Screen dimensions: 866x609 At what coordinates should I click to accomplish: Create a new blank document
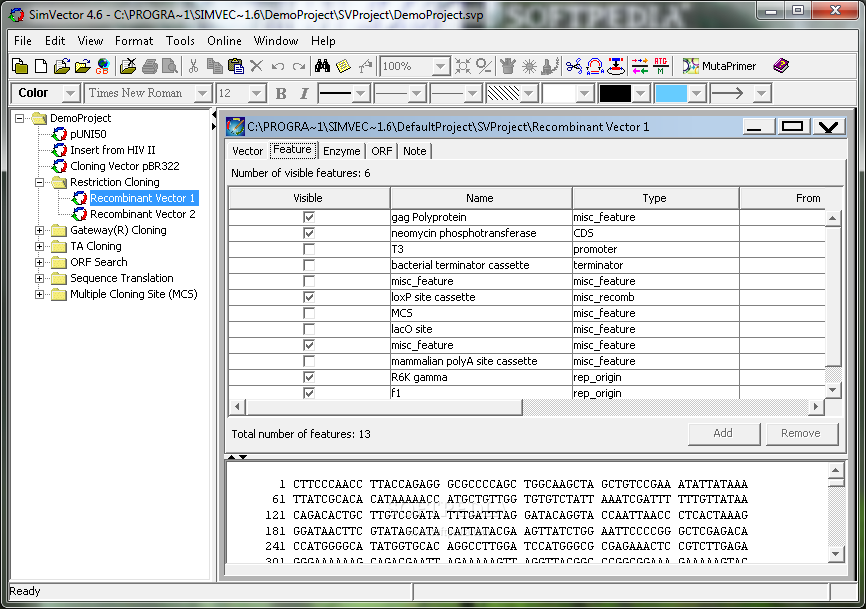point(41,66)
